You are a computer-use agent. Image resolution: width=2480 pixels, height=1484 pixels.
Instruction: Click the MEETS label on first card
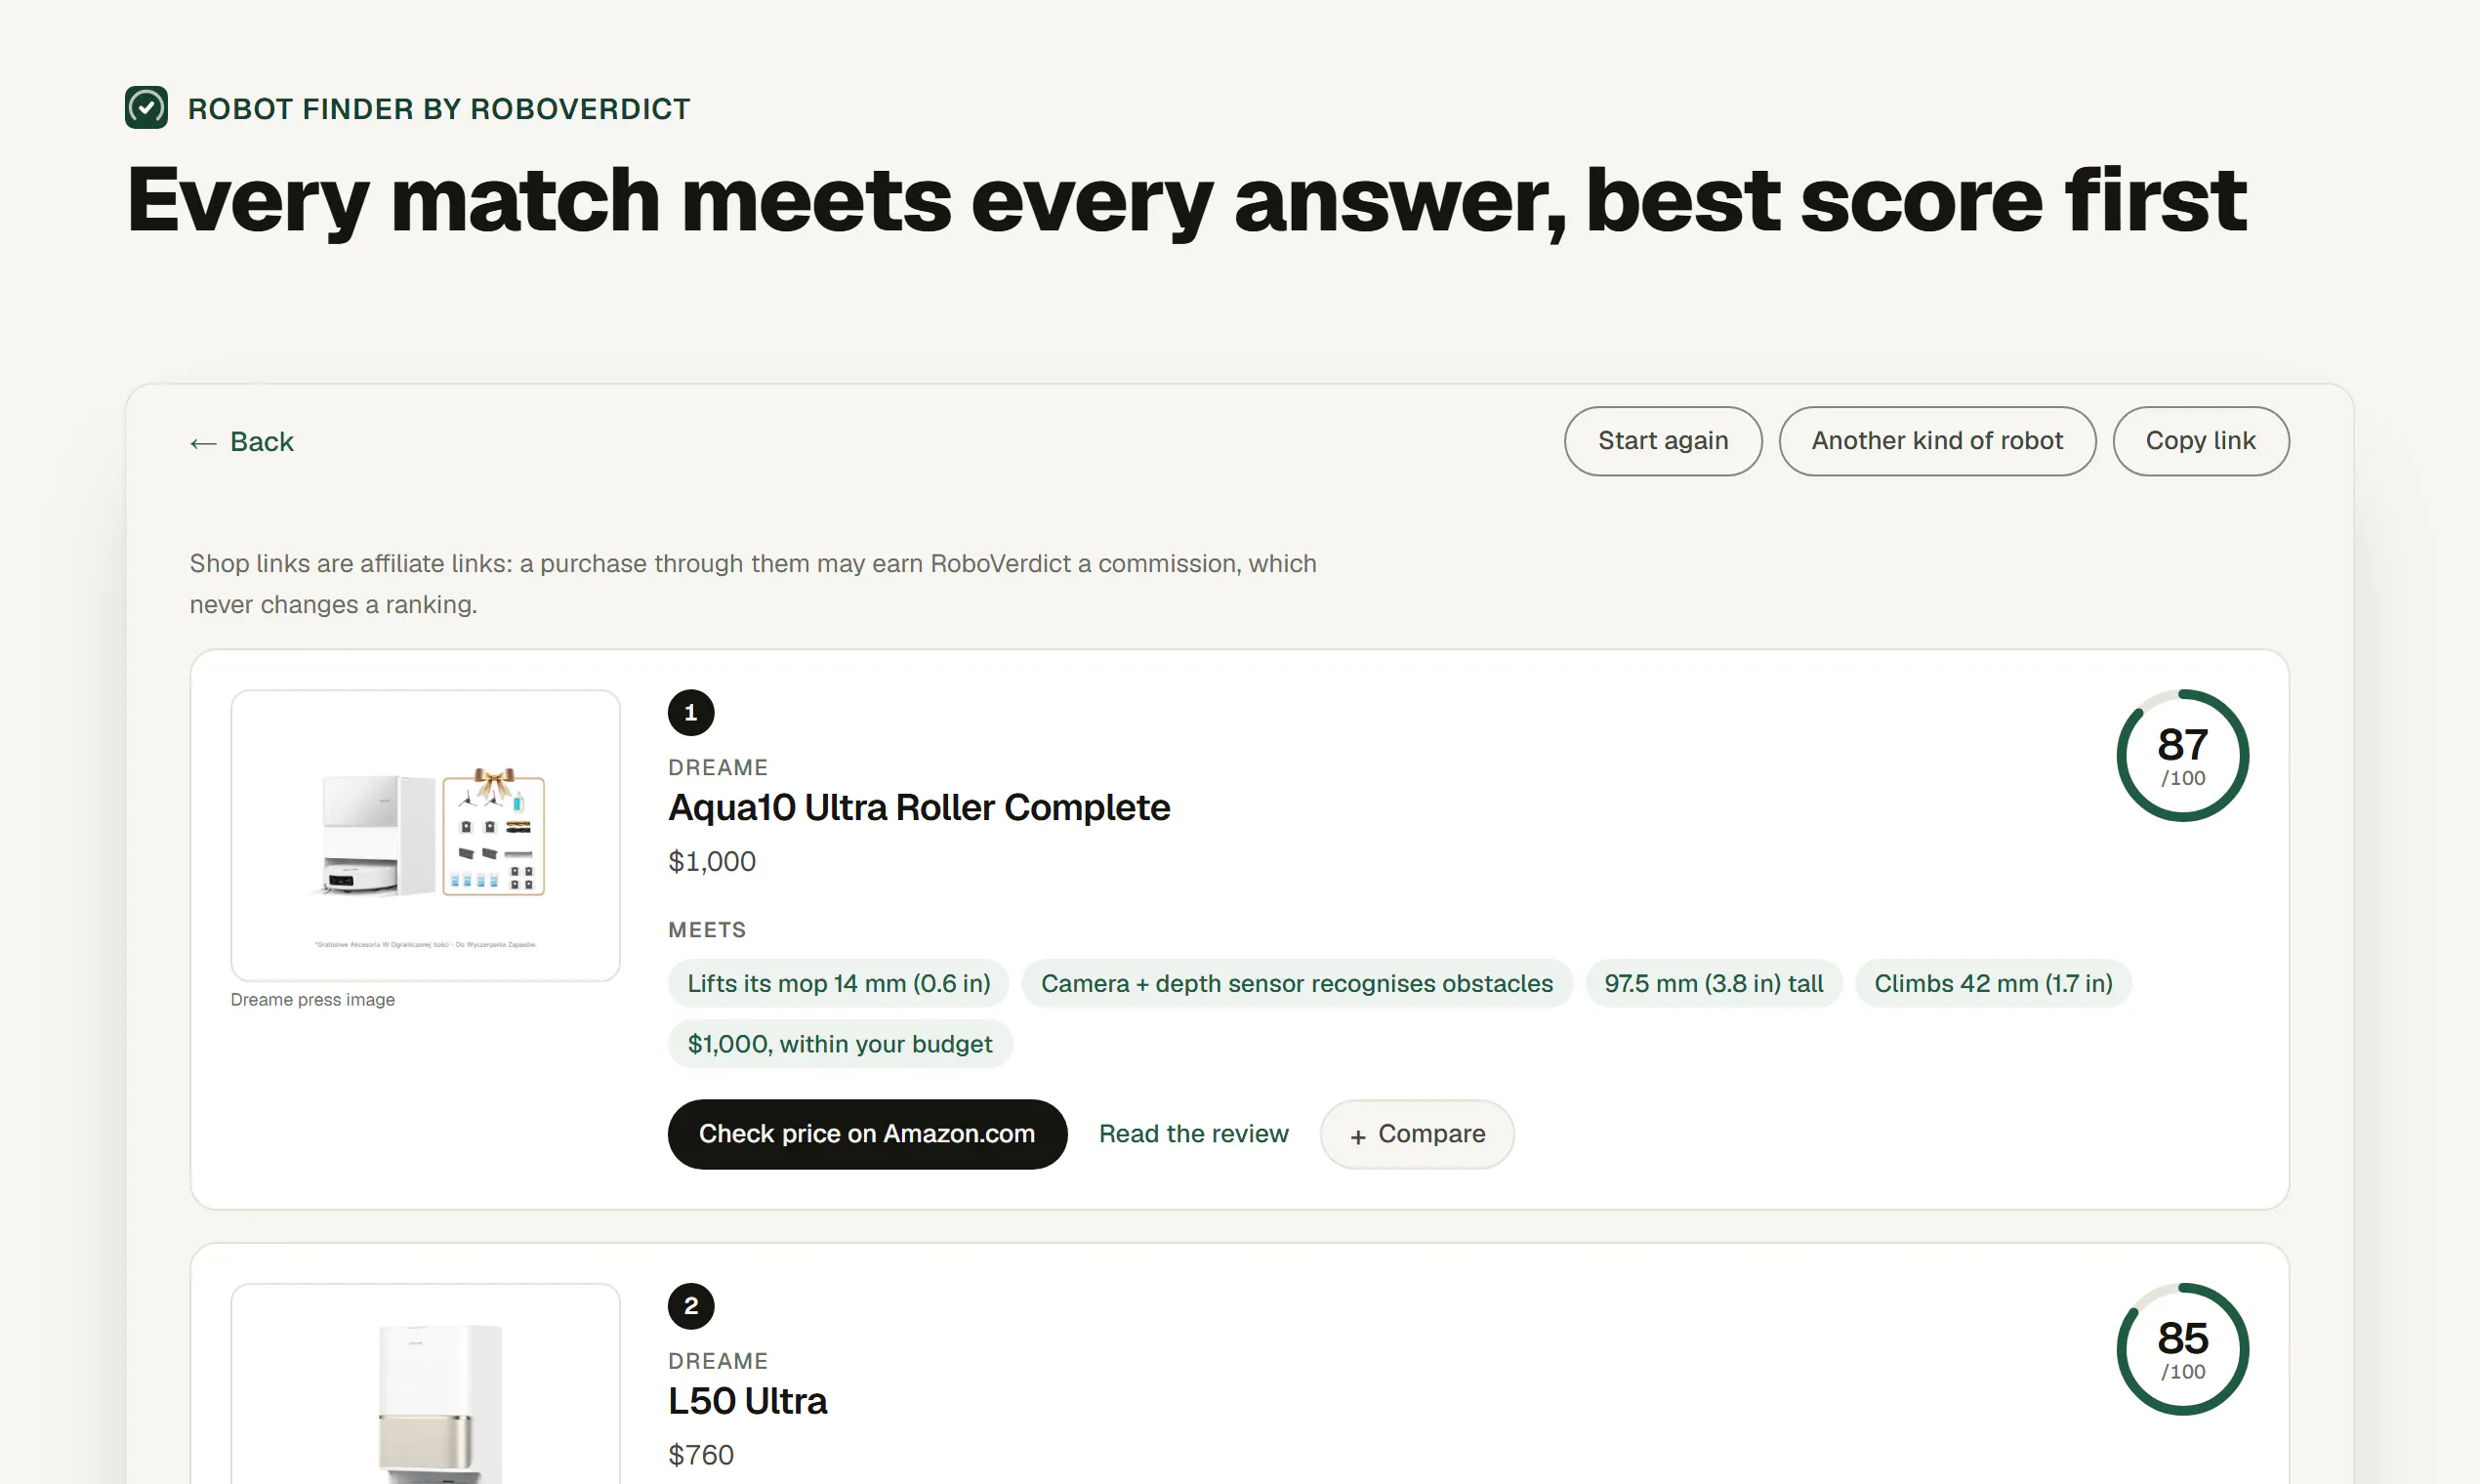706,930
